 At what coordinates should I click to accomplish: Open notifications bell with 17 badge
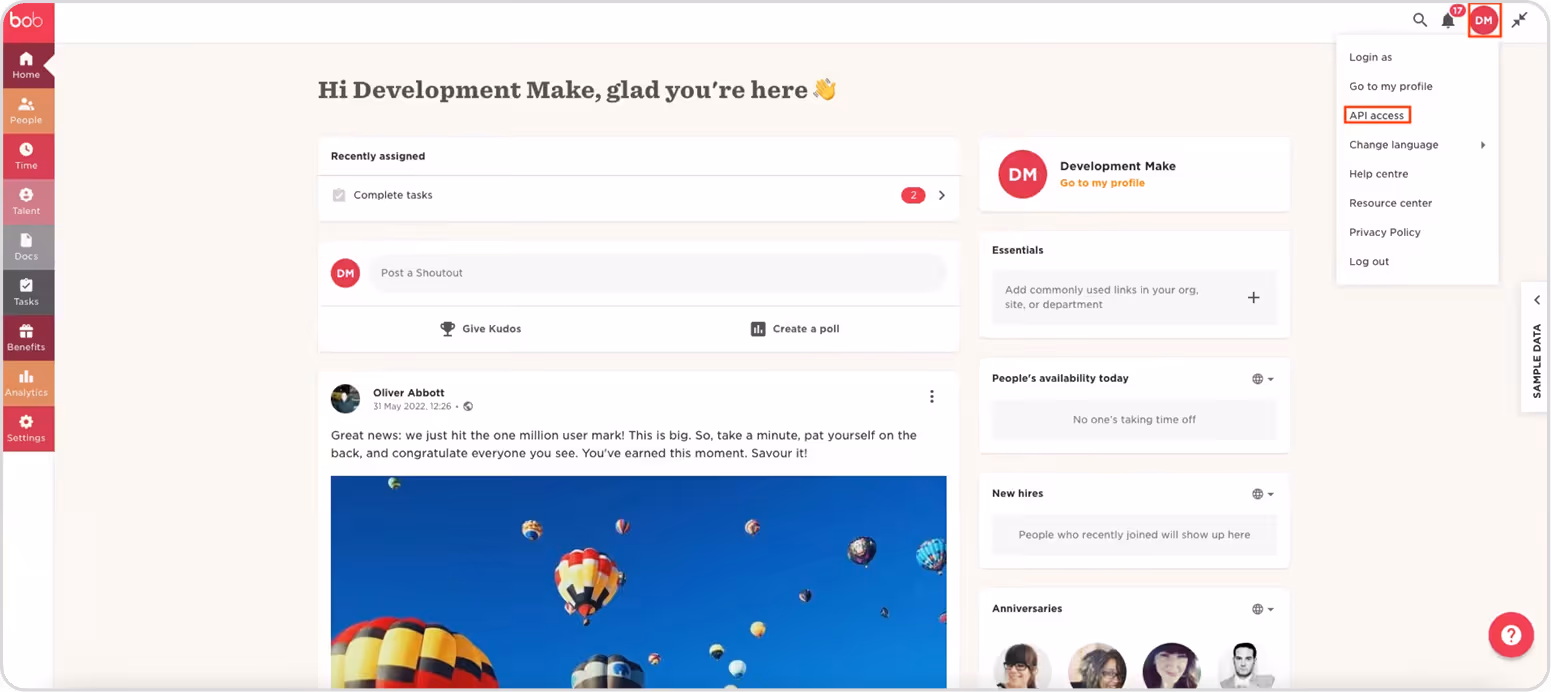1449,19
